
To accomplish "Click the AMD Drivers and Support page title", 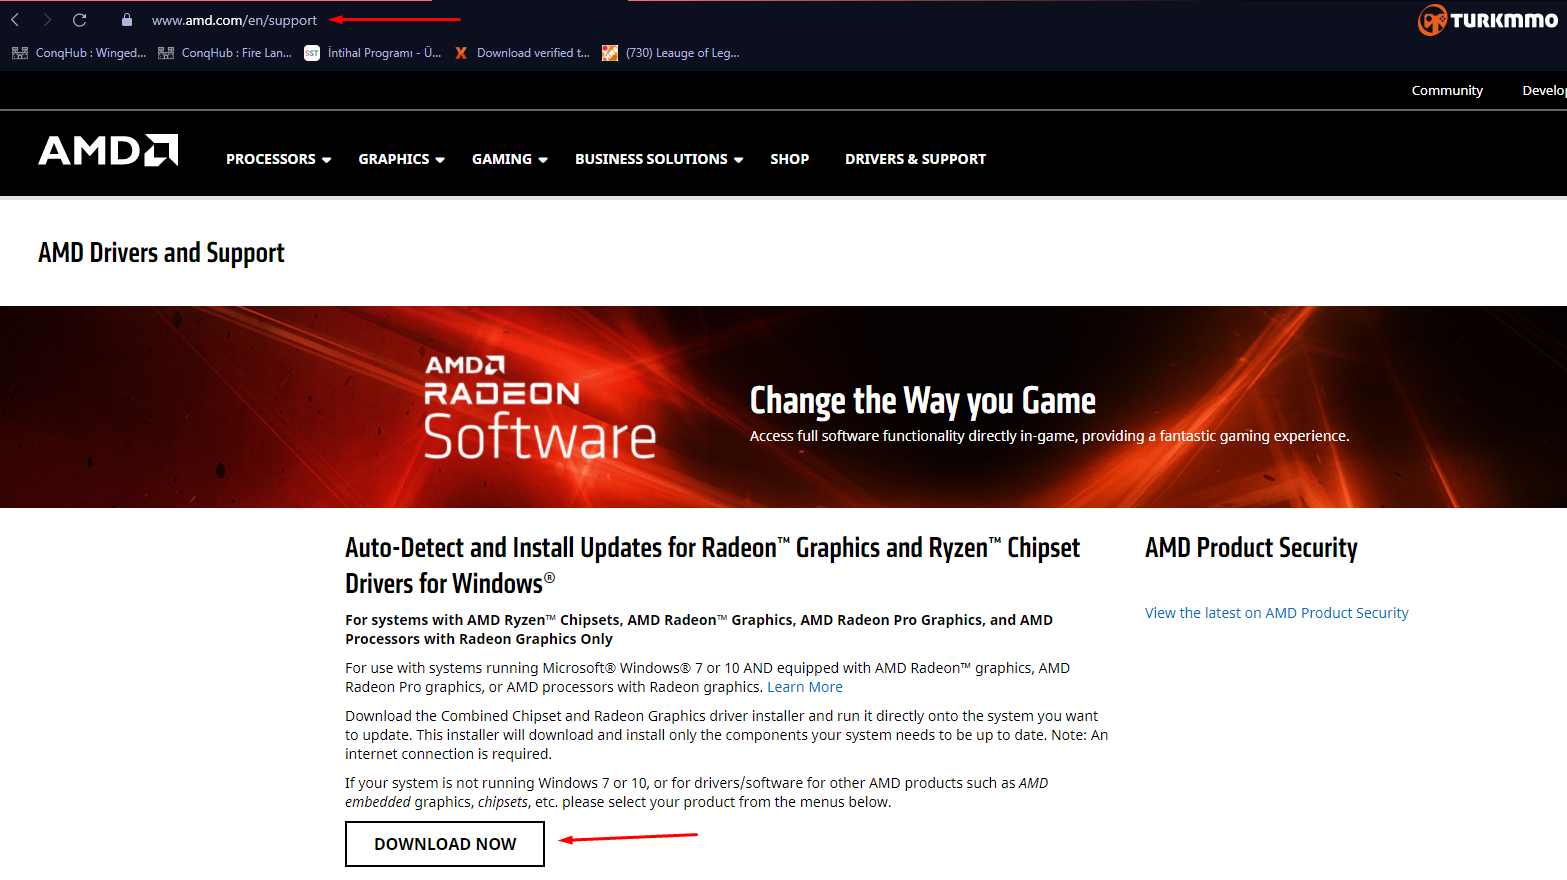I will 161,253.
